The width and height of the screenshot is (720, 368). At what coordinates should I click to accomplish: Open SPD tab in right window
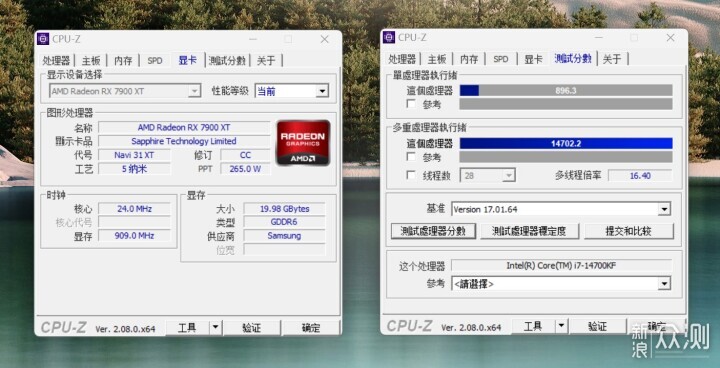pyautogui.click(x=501, y=59)
